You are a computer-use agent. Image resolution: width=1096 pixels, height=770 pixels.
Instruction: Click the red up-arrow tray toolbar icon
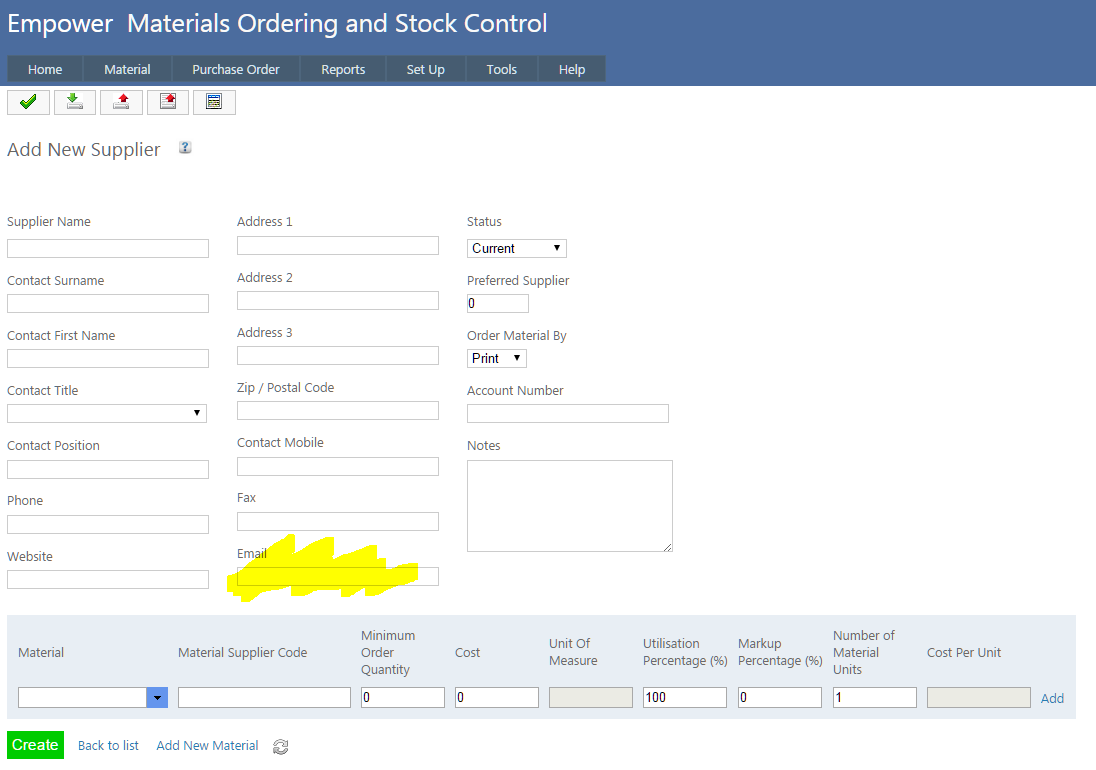(x=121, y=102)
